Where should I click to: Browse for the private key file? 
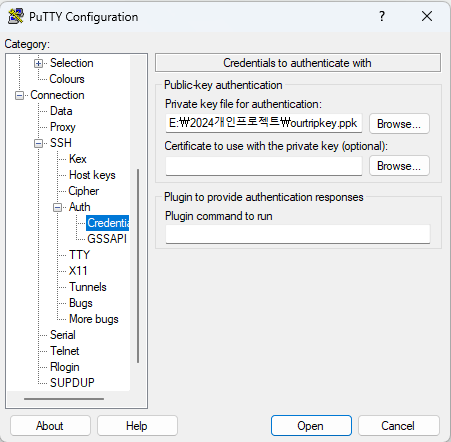coord(399,124)
